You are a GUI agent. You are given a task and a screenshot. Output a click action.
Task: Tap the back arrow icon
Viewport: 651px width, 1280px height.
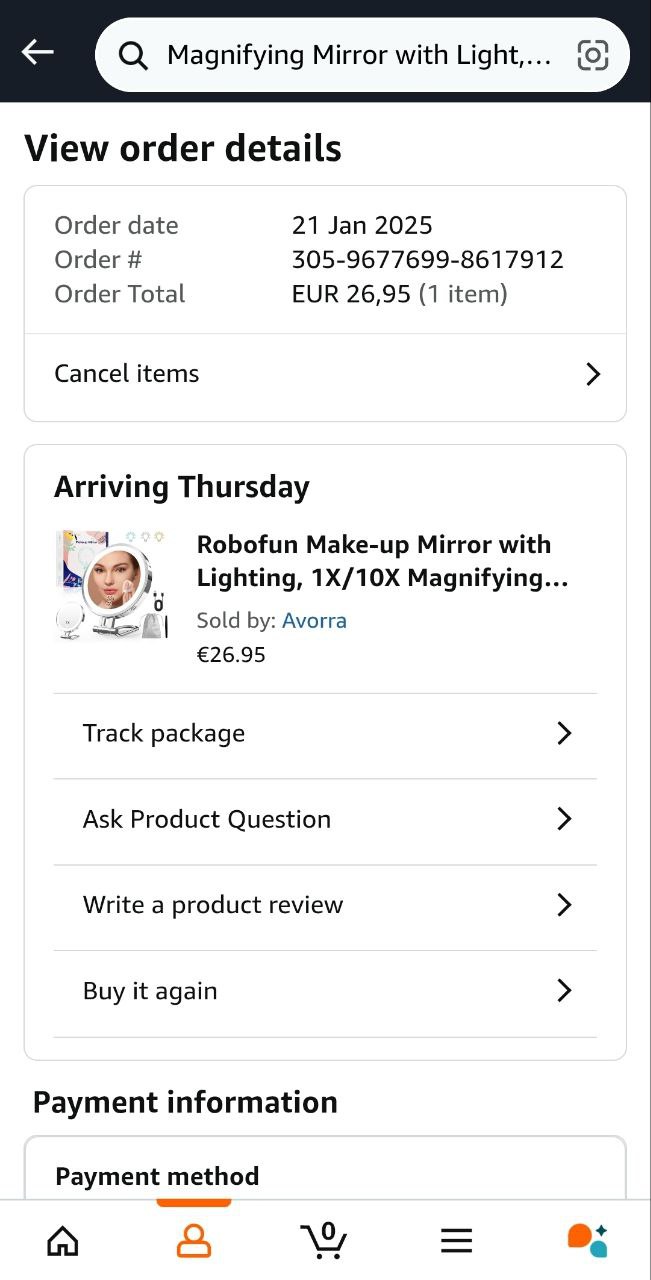point(38,52)
